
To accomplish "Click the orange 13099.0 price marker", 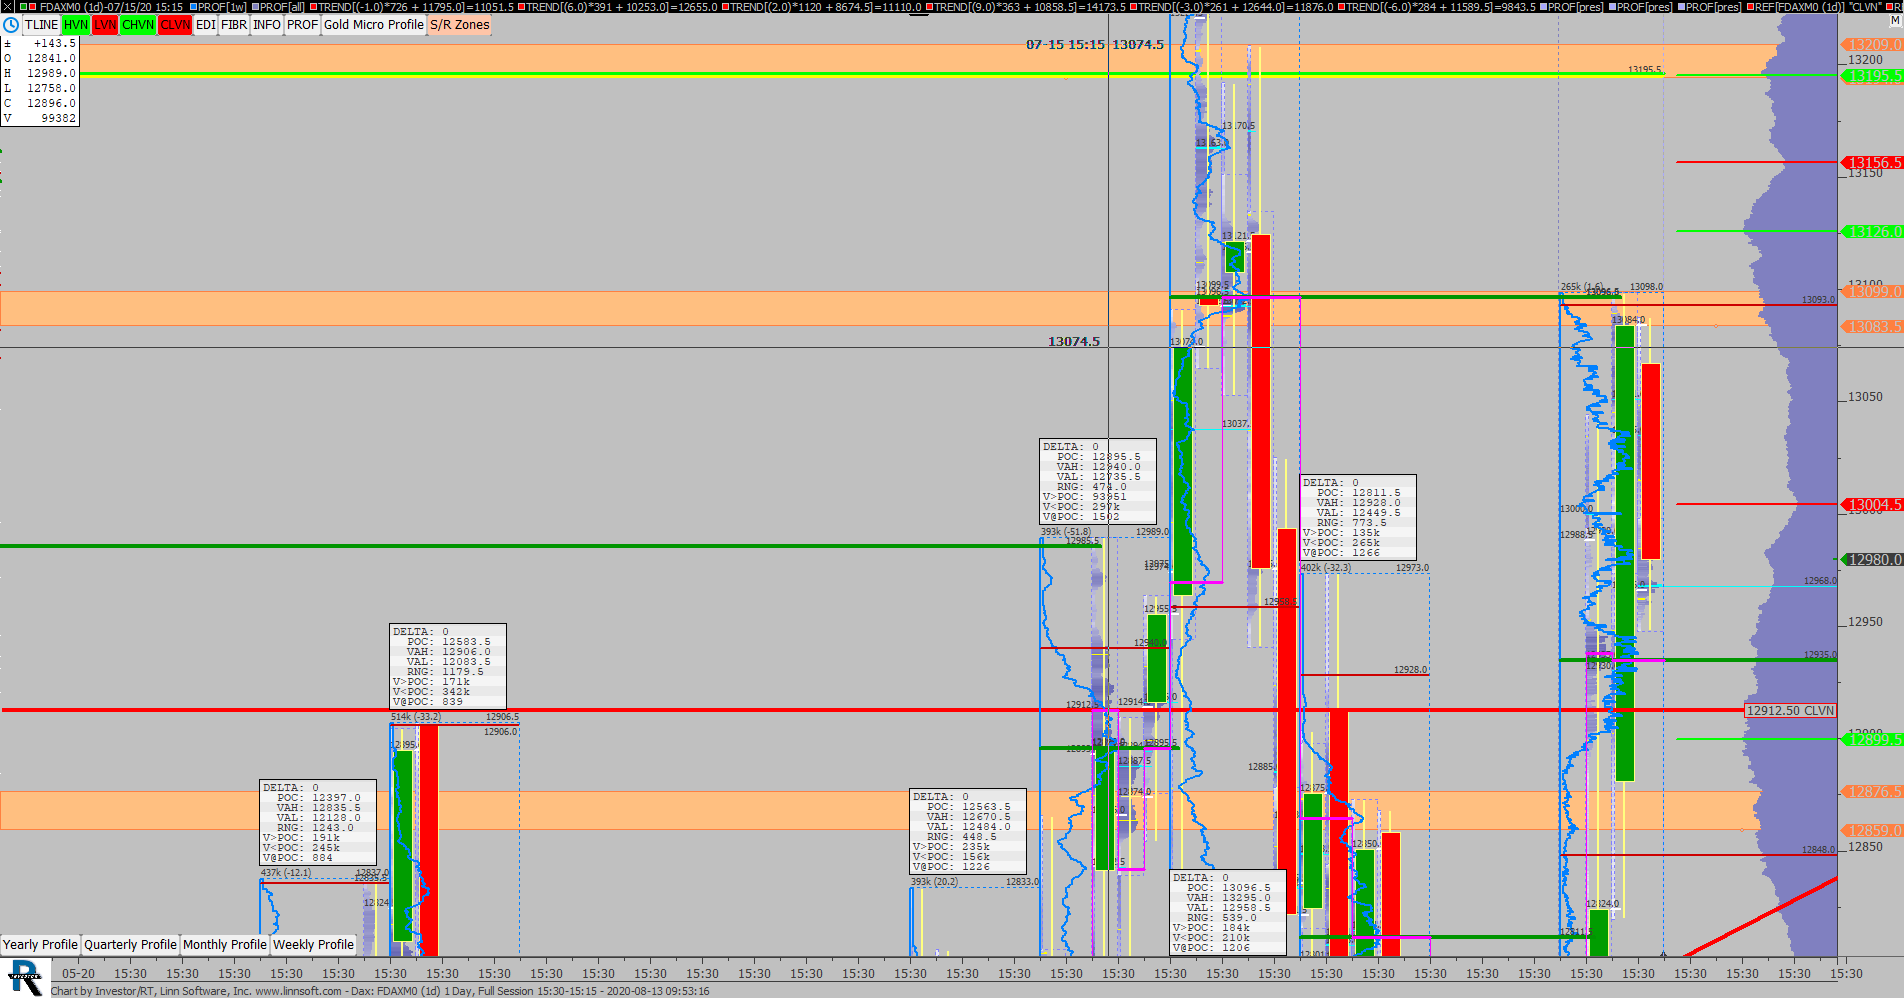I will [x=1872, y=291].
